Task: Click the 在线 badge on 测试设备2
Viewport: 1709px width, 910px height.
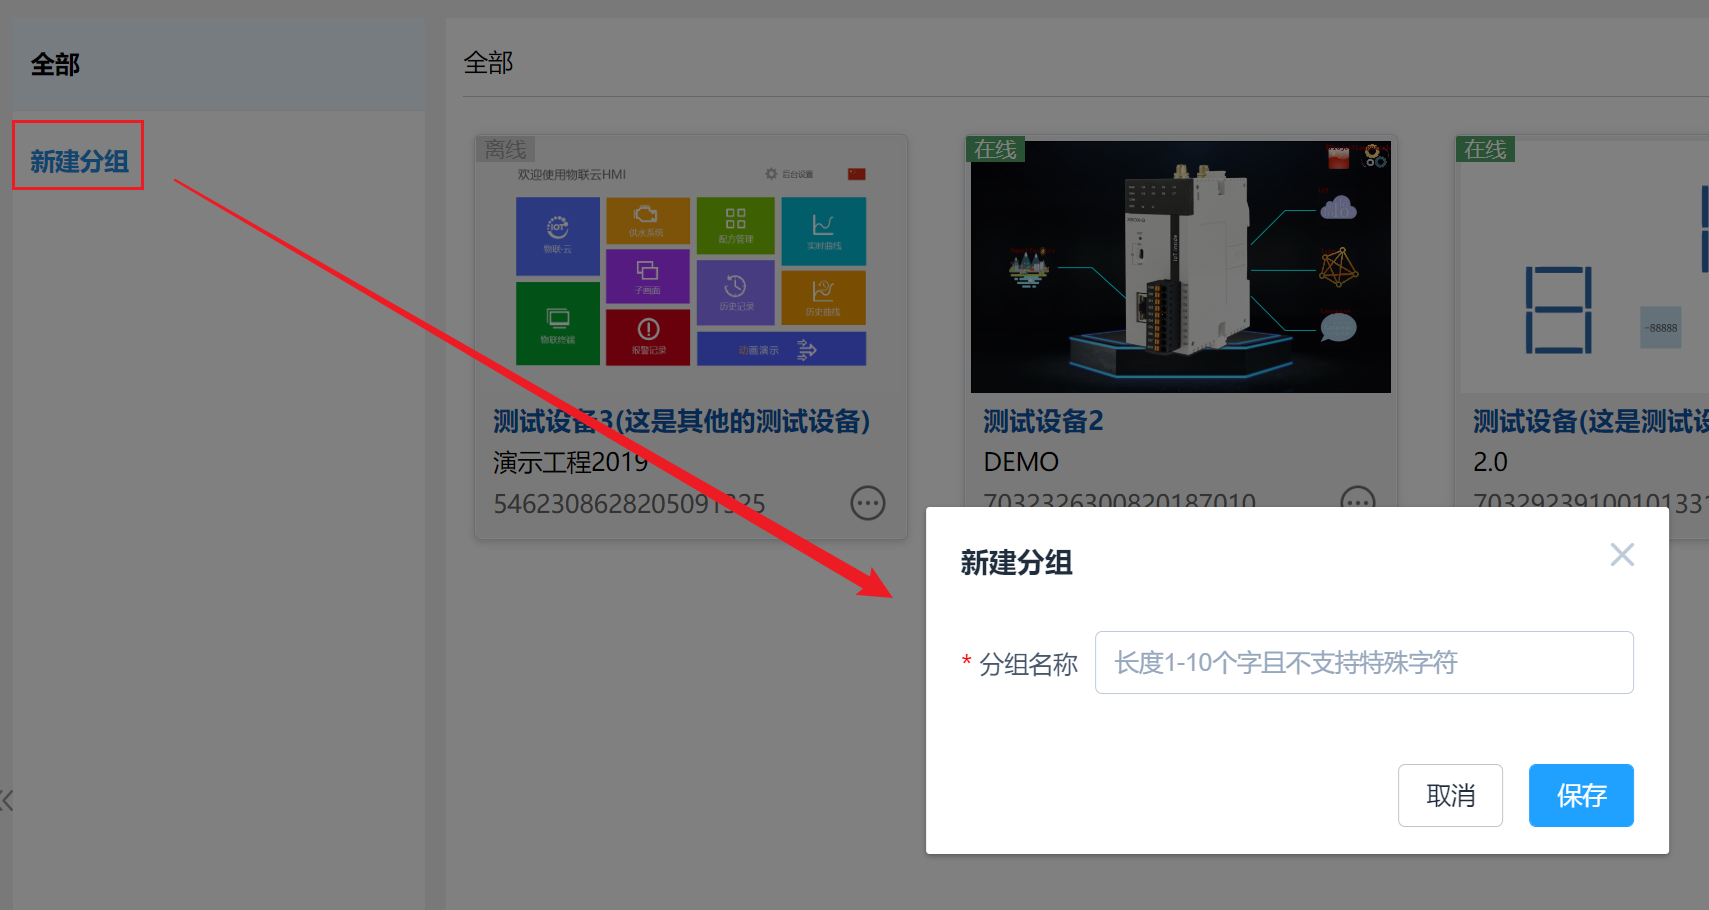Action: (x=995, y=149)
